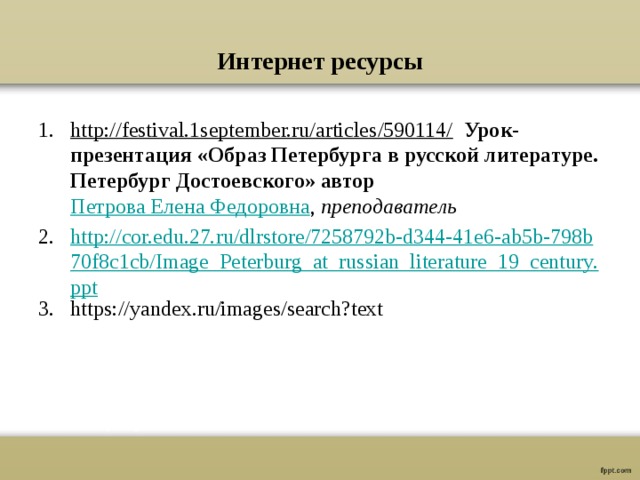Screen dimensions: 640x480
Task: Click the bold text Петербург Достоевского» автор
Action: pyautogui.click(x=222, y=182)
